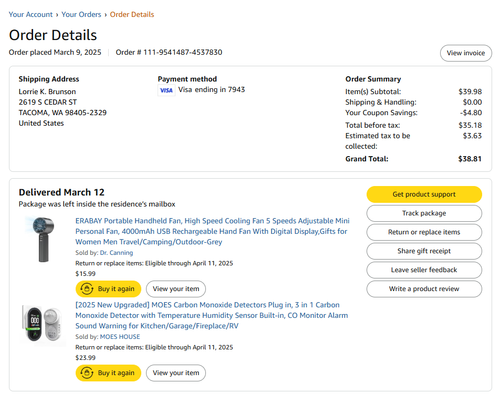Click Leave seller feedback
The height and width of the screenshot is (402, 500).
[x=424, y=270]
